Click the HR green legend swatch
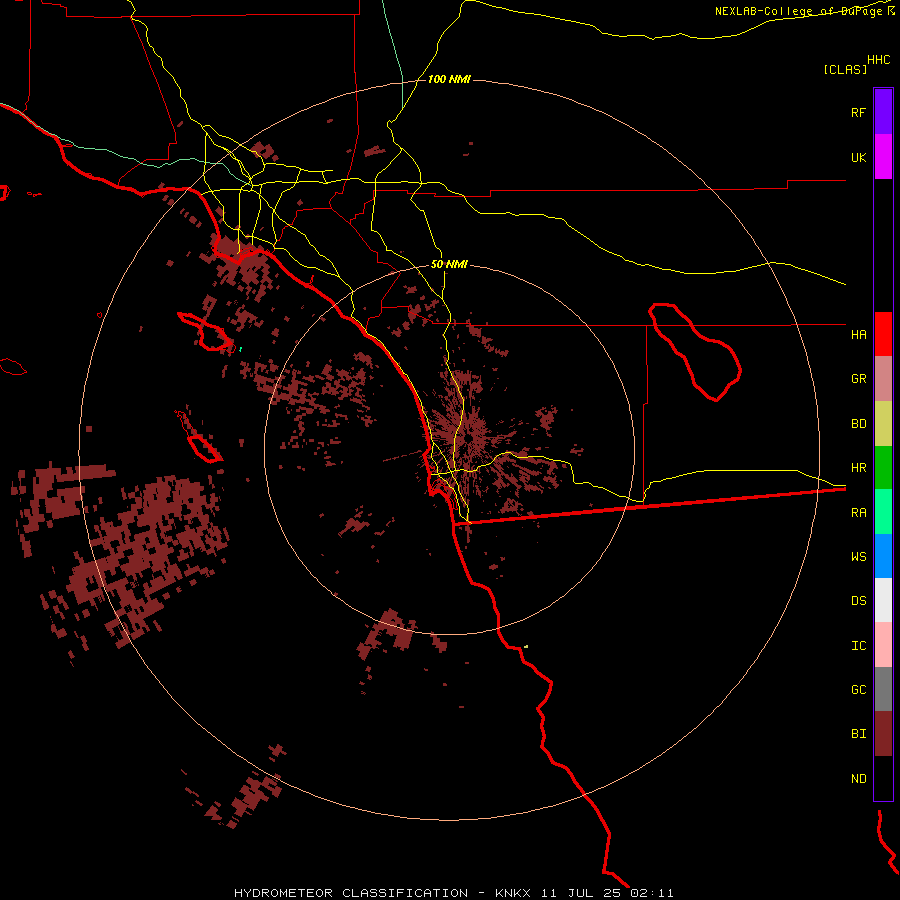The image size is (900, 900). pyautogui.click(x=883, y=468)
